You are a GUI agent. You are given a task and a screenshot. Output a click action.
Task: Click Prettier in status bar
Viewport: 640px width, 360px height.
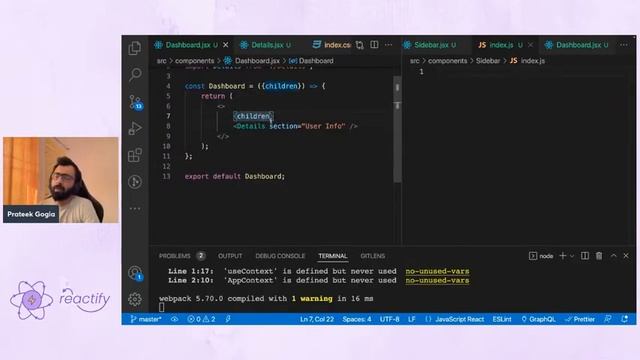[580, 319]
